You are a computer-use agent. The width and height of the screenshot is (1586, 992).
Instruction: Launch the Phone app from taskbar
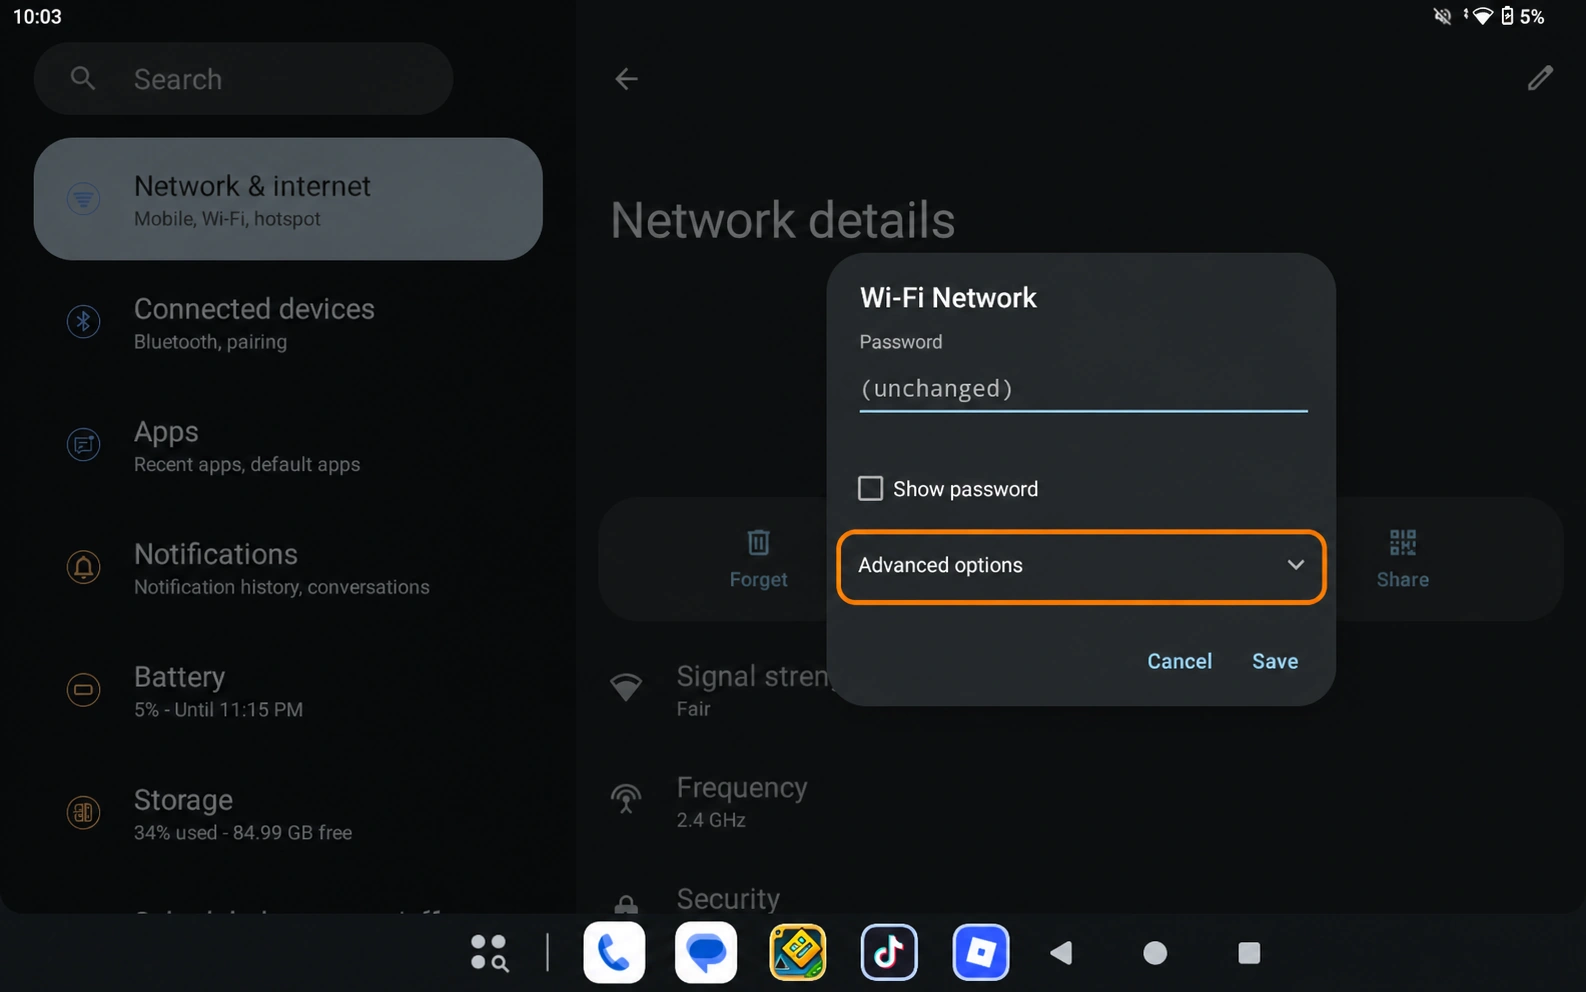(x=614, y=953)
